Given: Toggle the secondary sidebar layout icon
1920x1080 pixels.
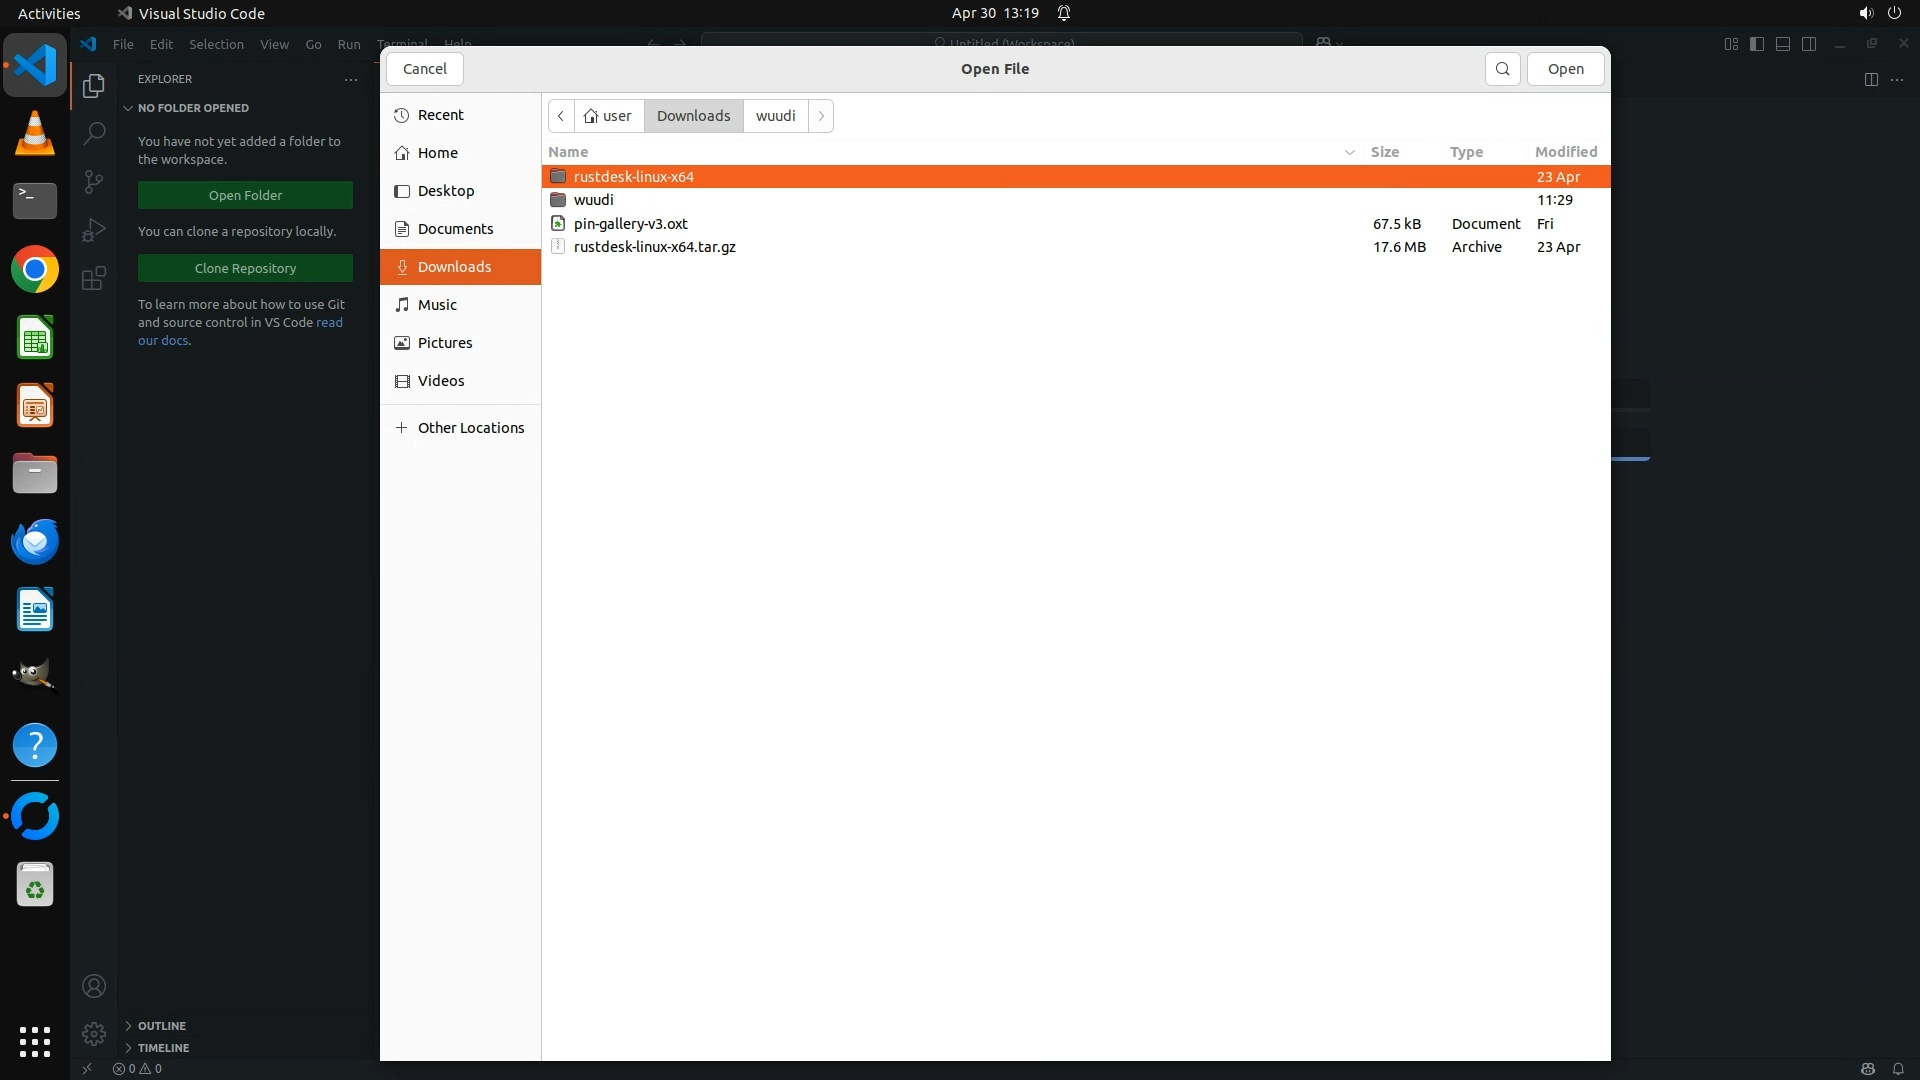Looking at the screenshot, I should [1809, 44].
